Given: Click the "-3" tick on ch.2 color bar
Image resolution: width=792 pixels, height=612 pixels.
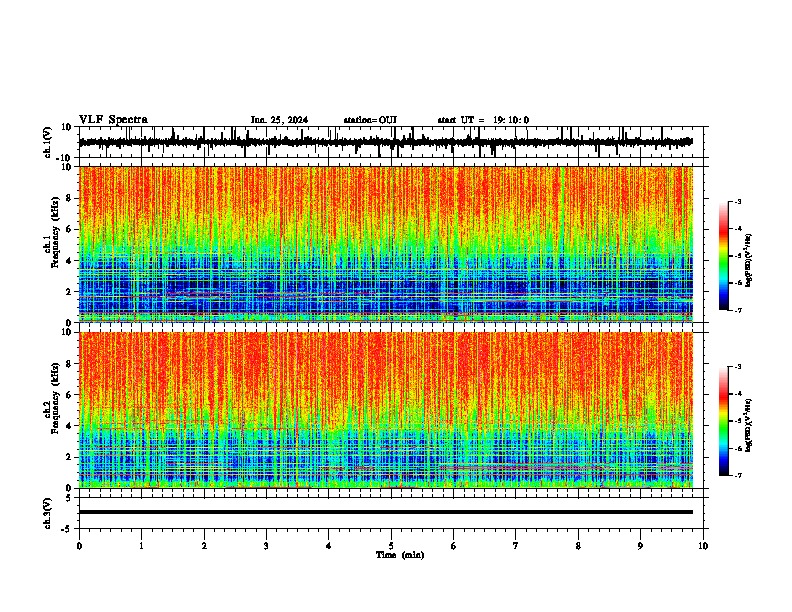Looking at the screenshot, I should coord(737,367).
